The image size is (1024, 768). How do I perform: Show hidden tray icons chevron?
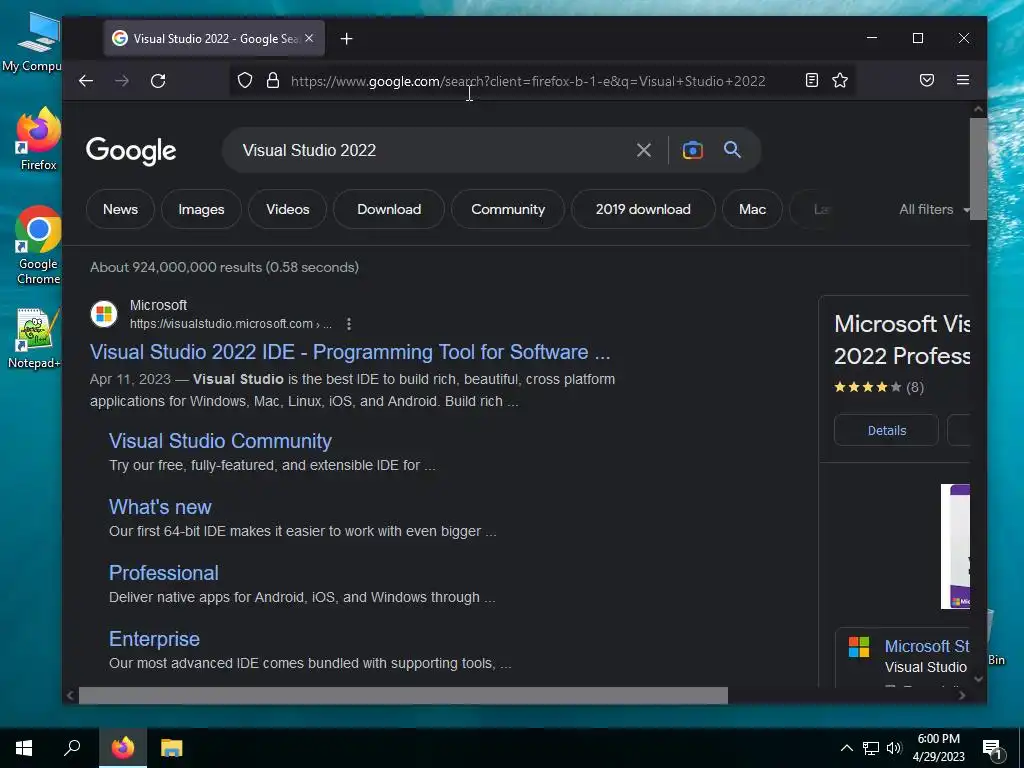click(x=846, y=748)
